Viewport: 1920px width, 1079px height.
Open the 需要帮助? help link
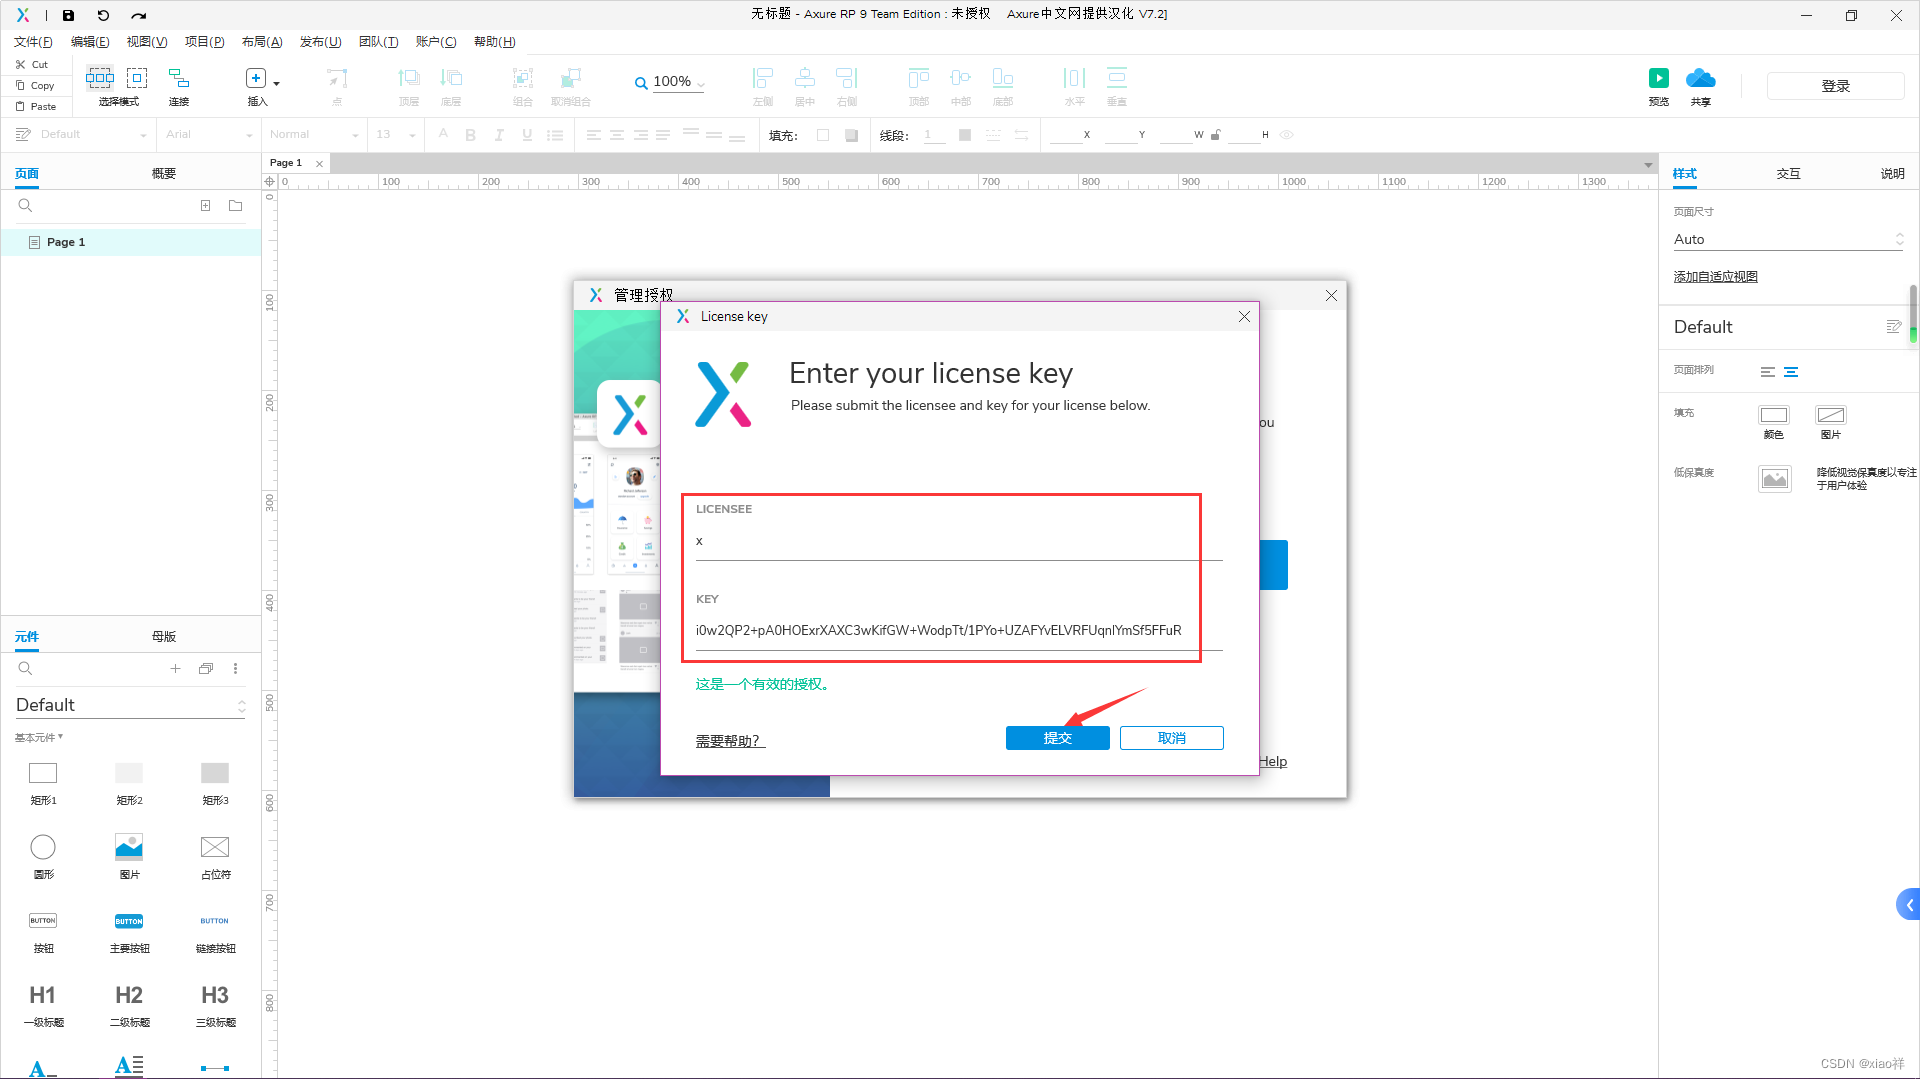pyautogui.click(x=730, y=741)
